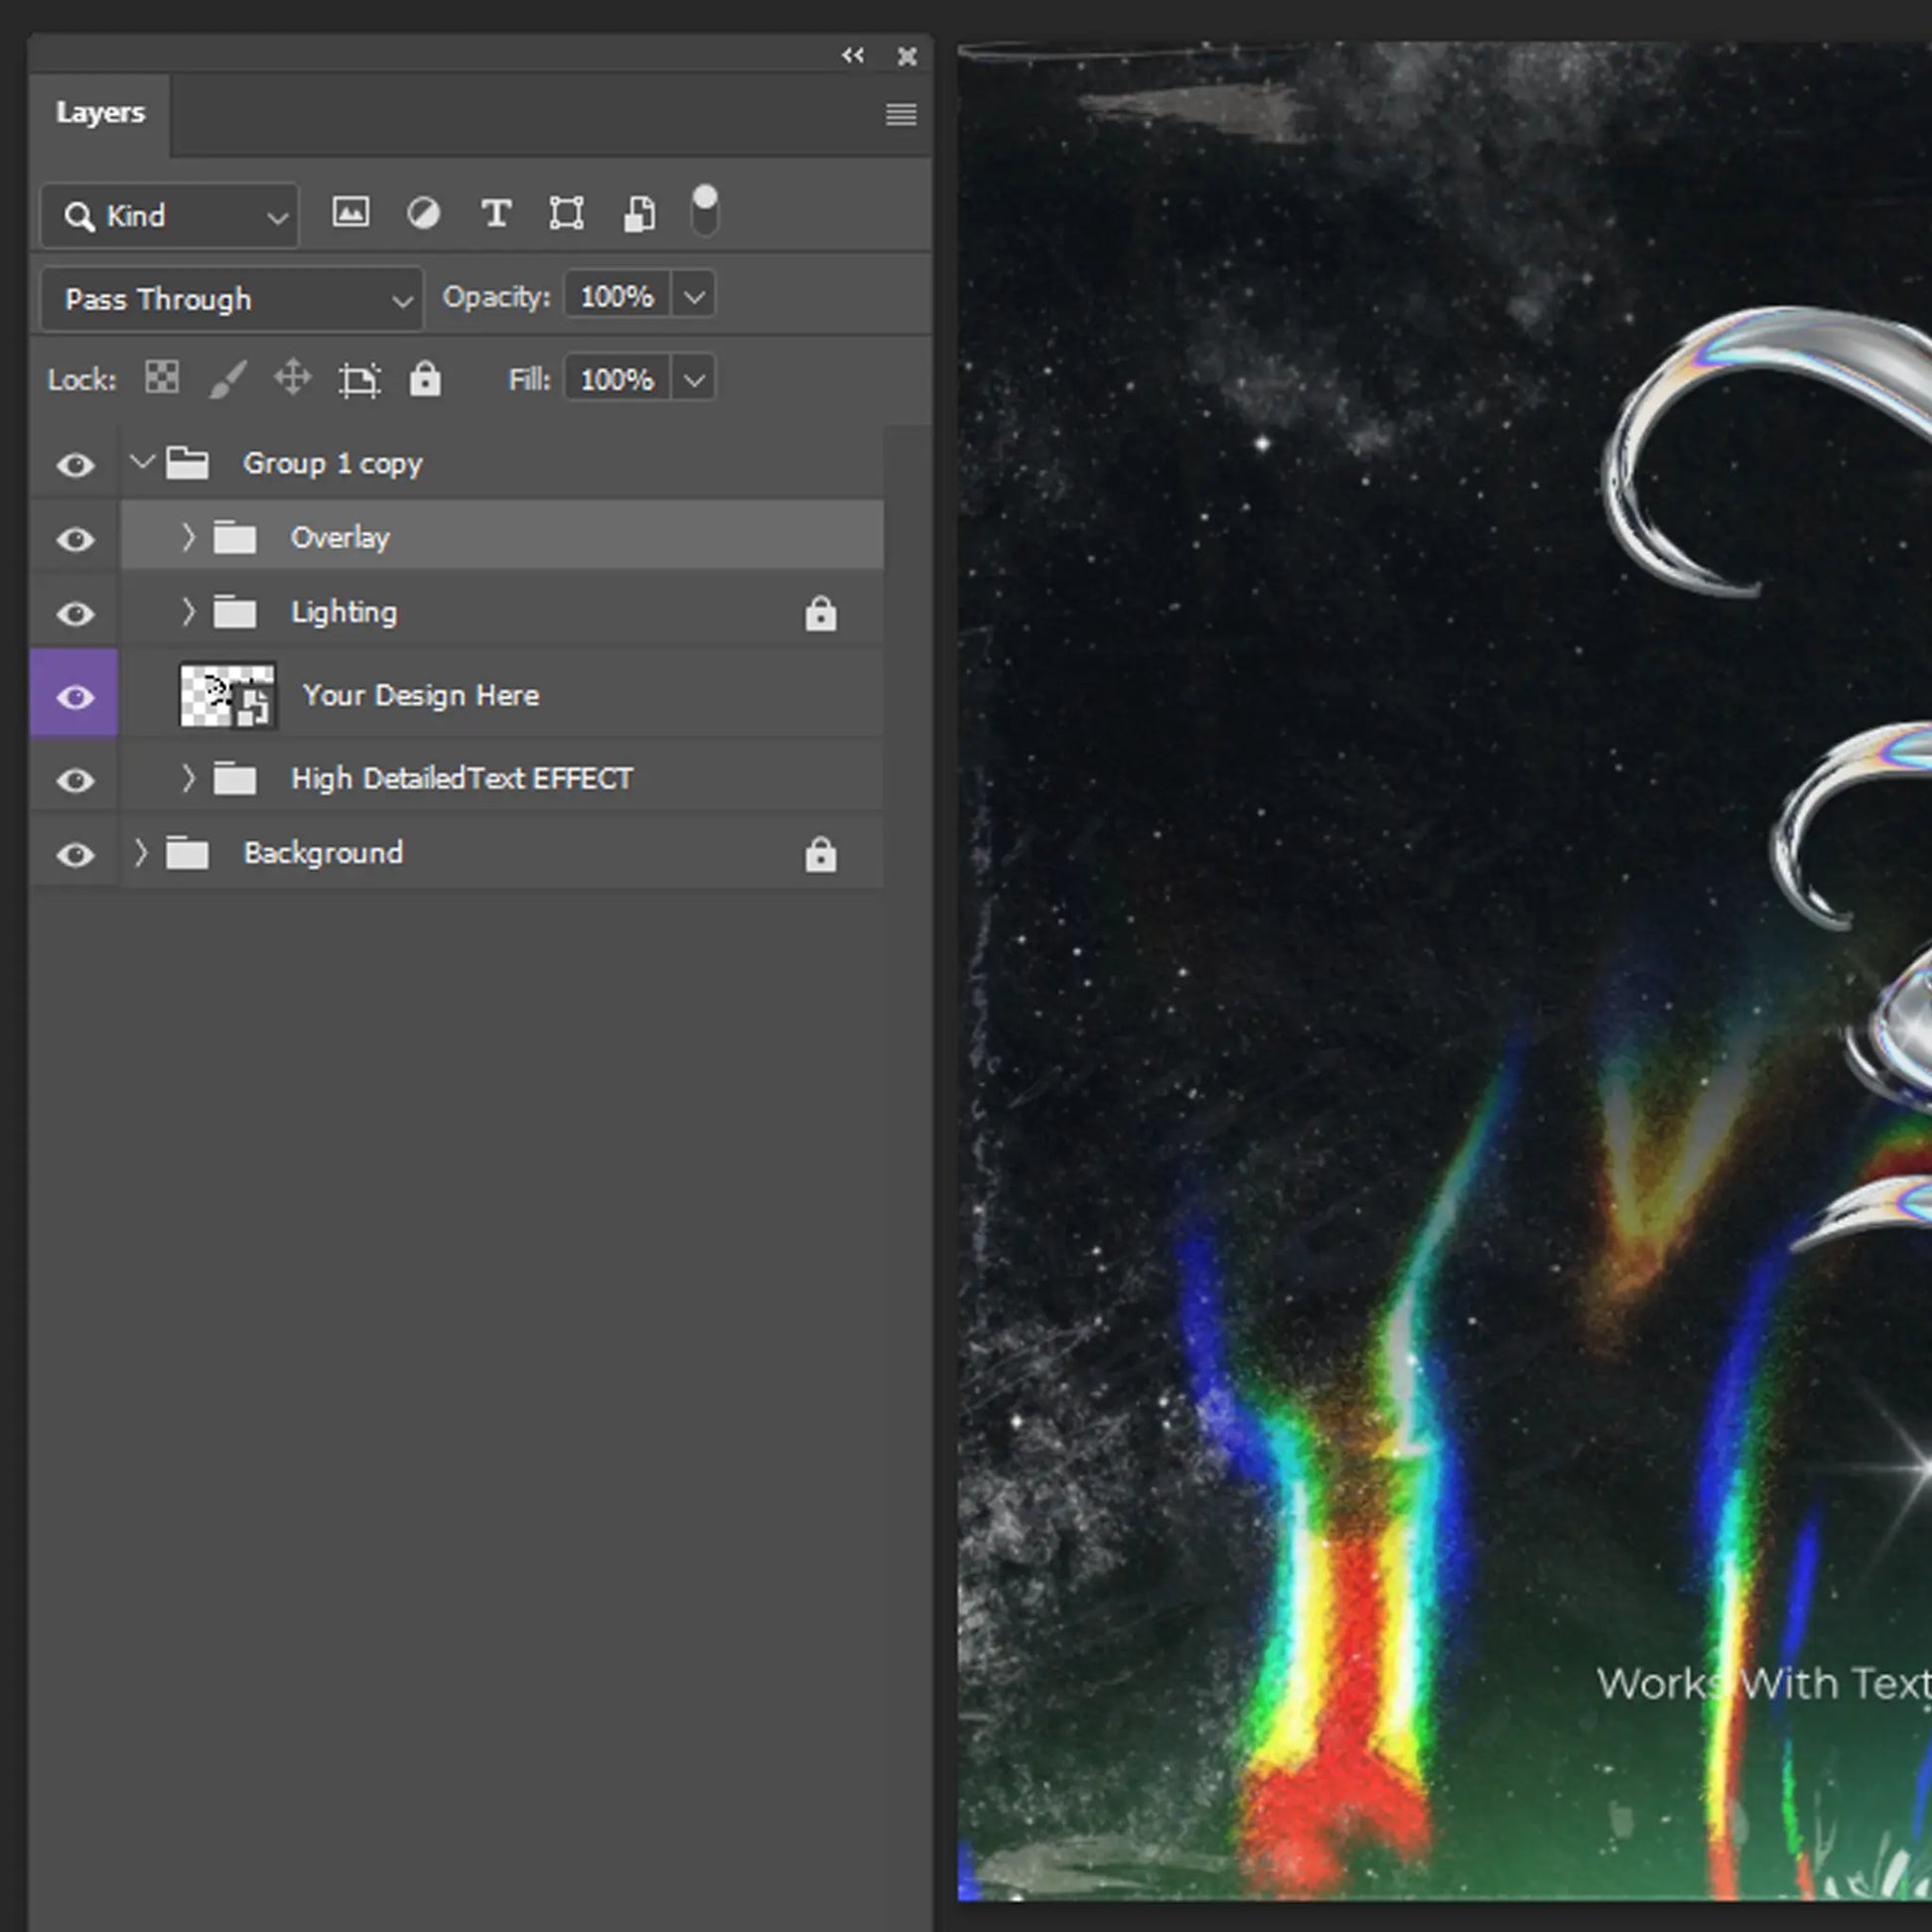The width and height of the screenshot is (1932, 1932).
Task: Lock layer position
Action: click(293, 378)
